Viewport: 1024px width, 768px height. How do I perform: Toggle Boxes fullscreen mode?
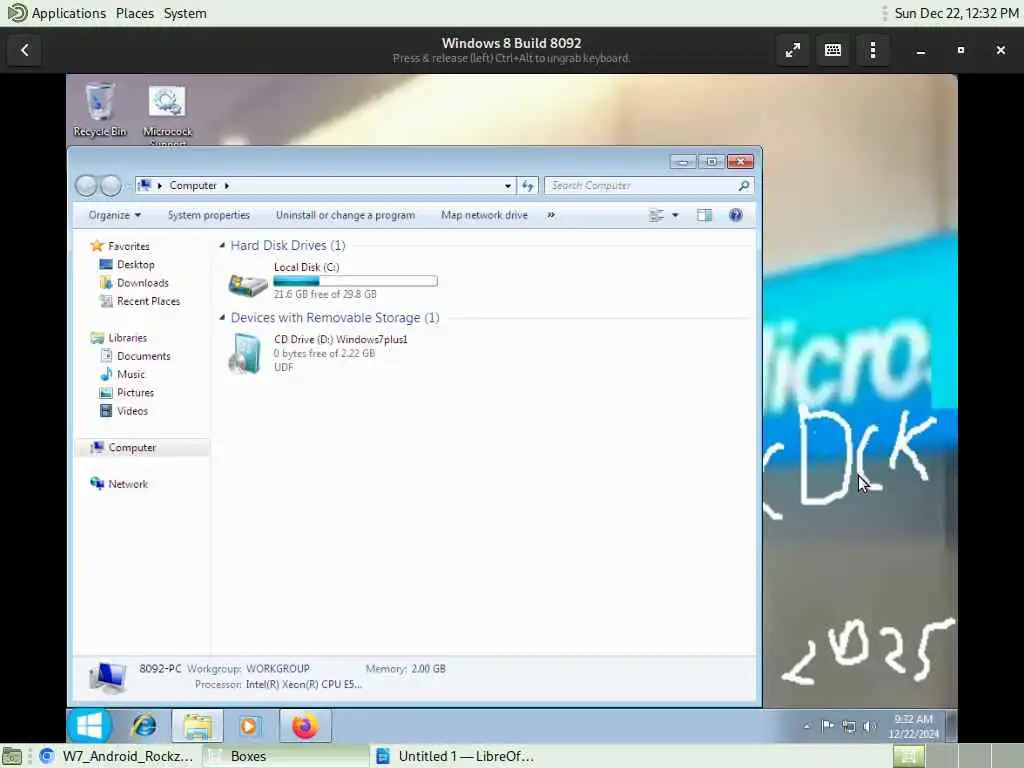[793, 50]
